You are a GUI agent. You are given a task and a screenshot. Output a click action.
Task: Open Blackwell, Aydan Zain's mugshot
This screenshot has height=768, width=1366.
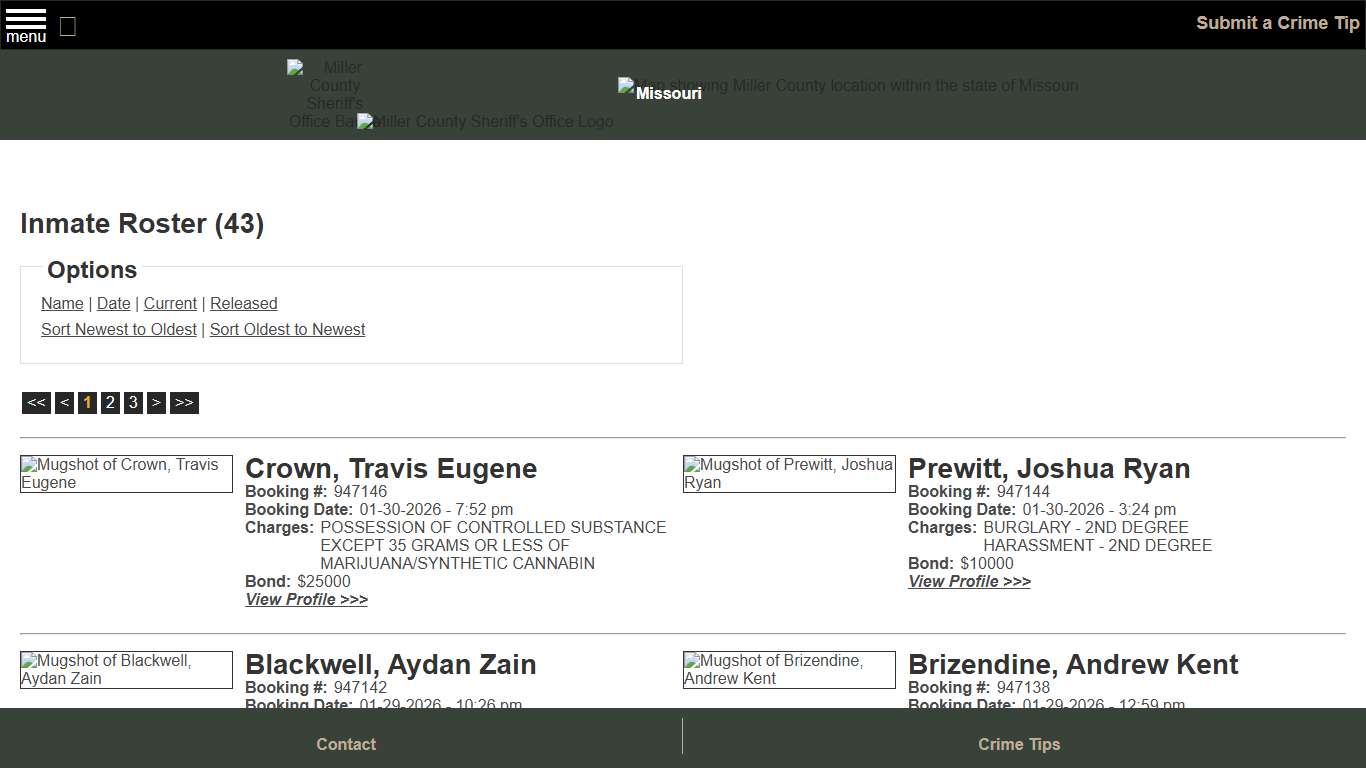click(126, 669)
